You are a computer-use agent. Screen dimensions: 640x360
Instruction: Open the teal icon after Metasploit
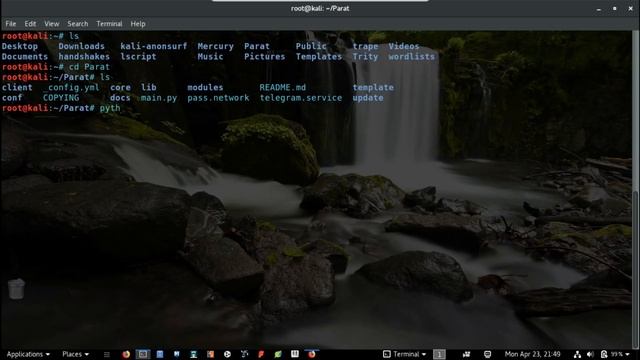click(193, 354)
